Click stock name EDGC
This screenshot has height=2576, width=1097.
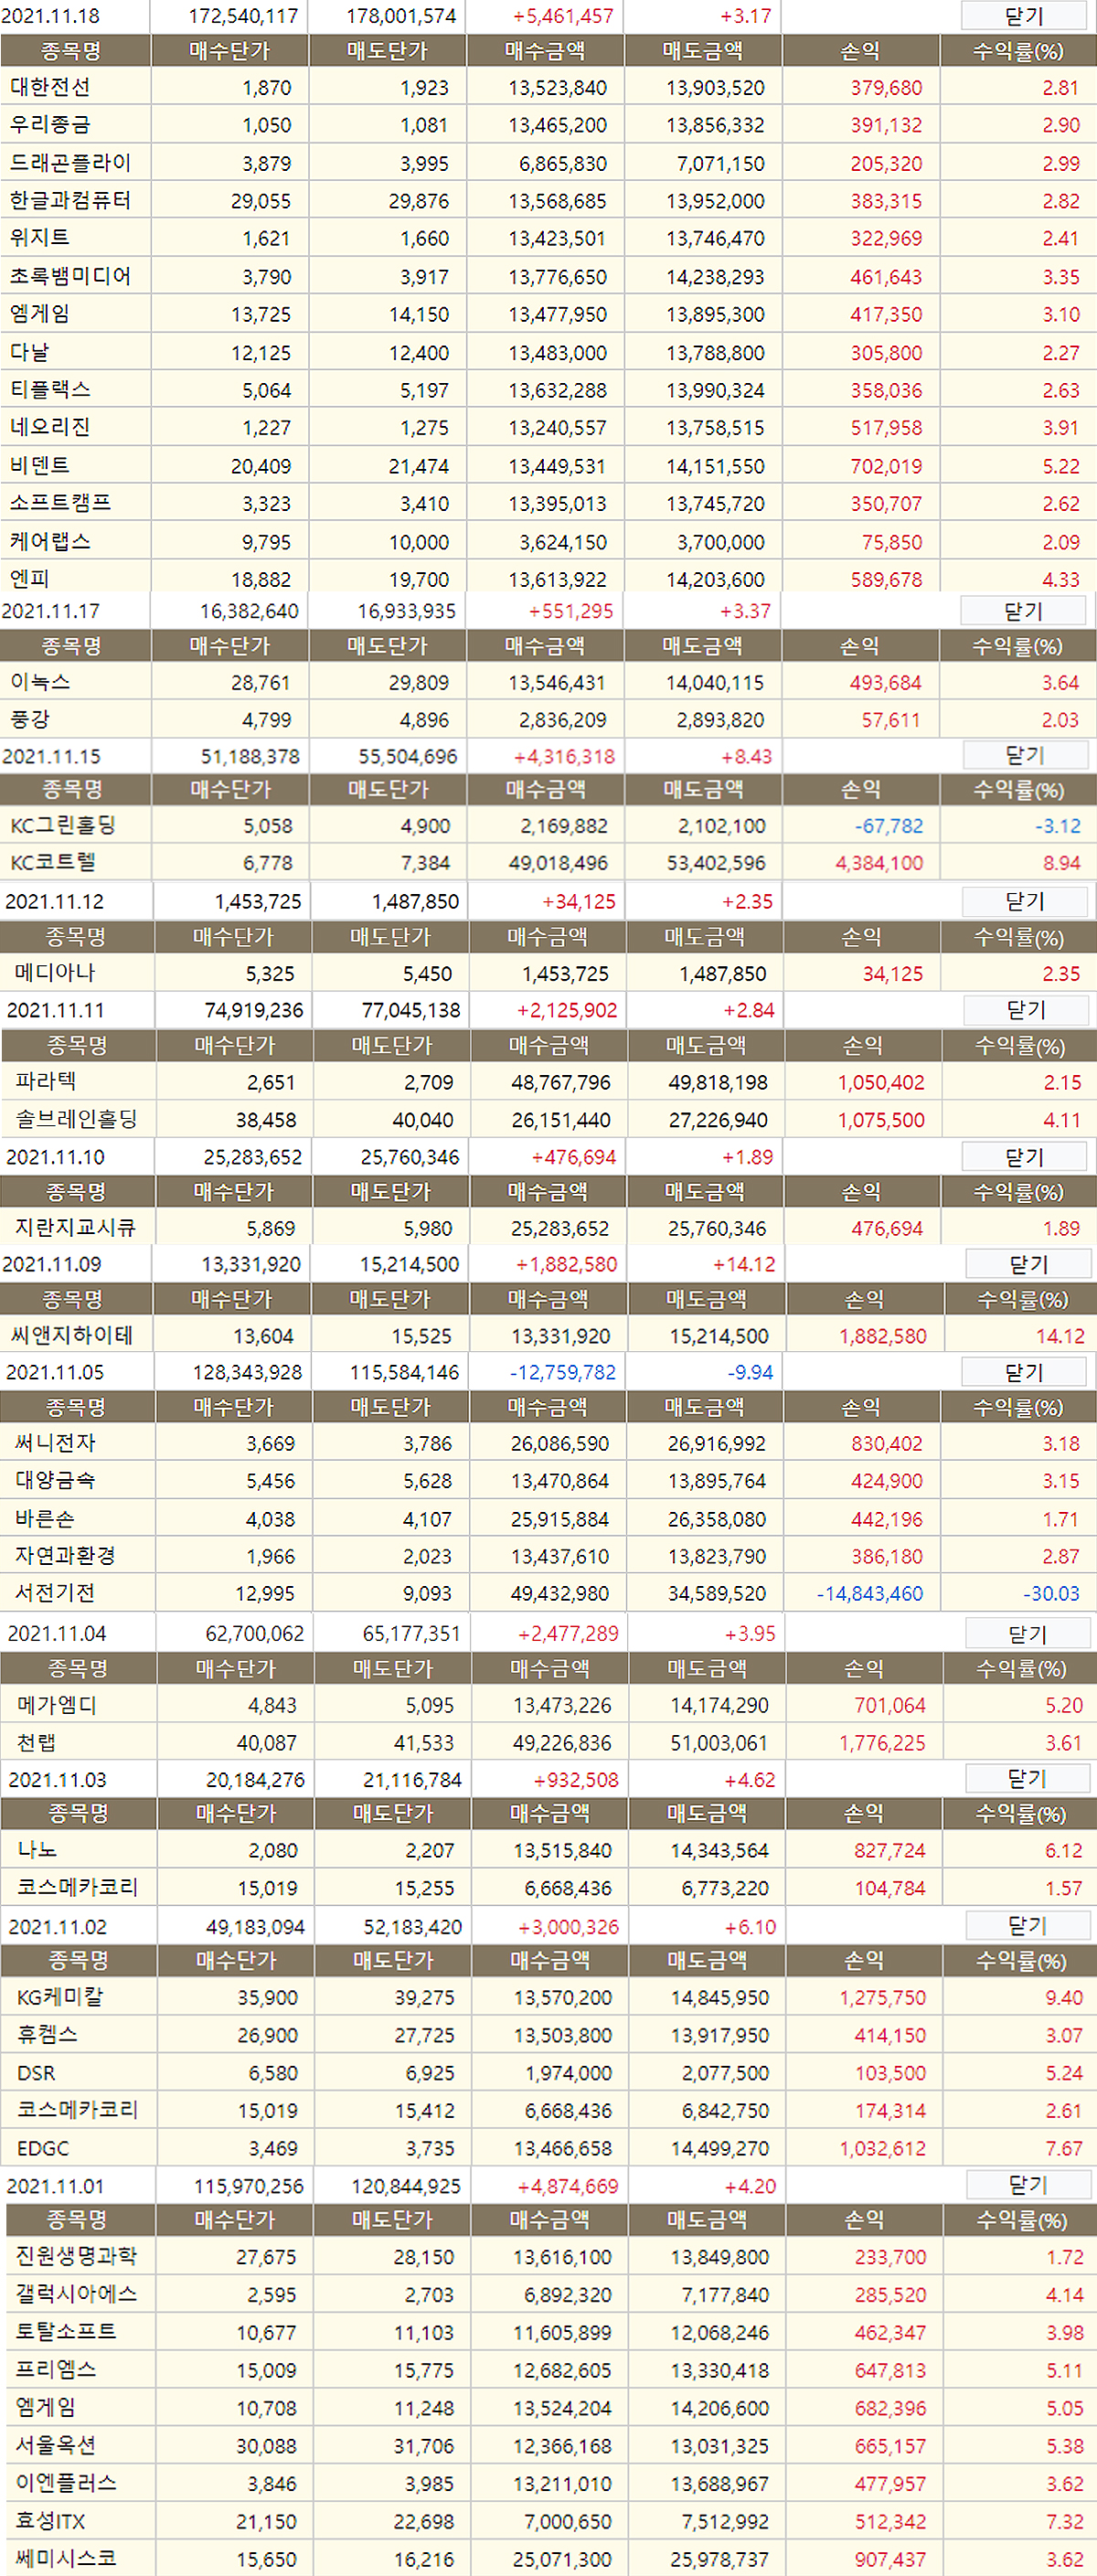[x=43, y=2148]
